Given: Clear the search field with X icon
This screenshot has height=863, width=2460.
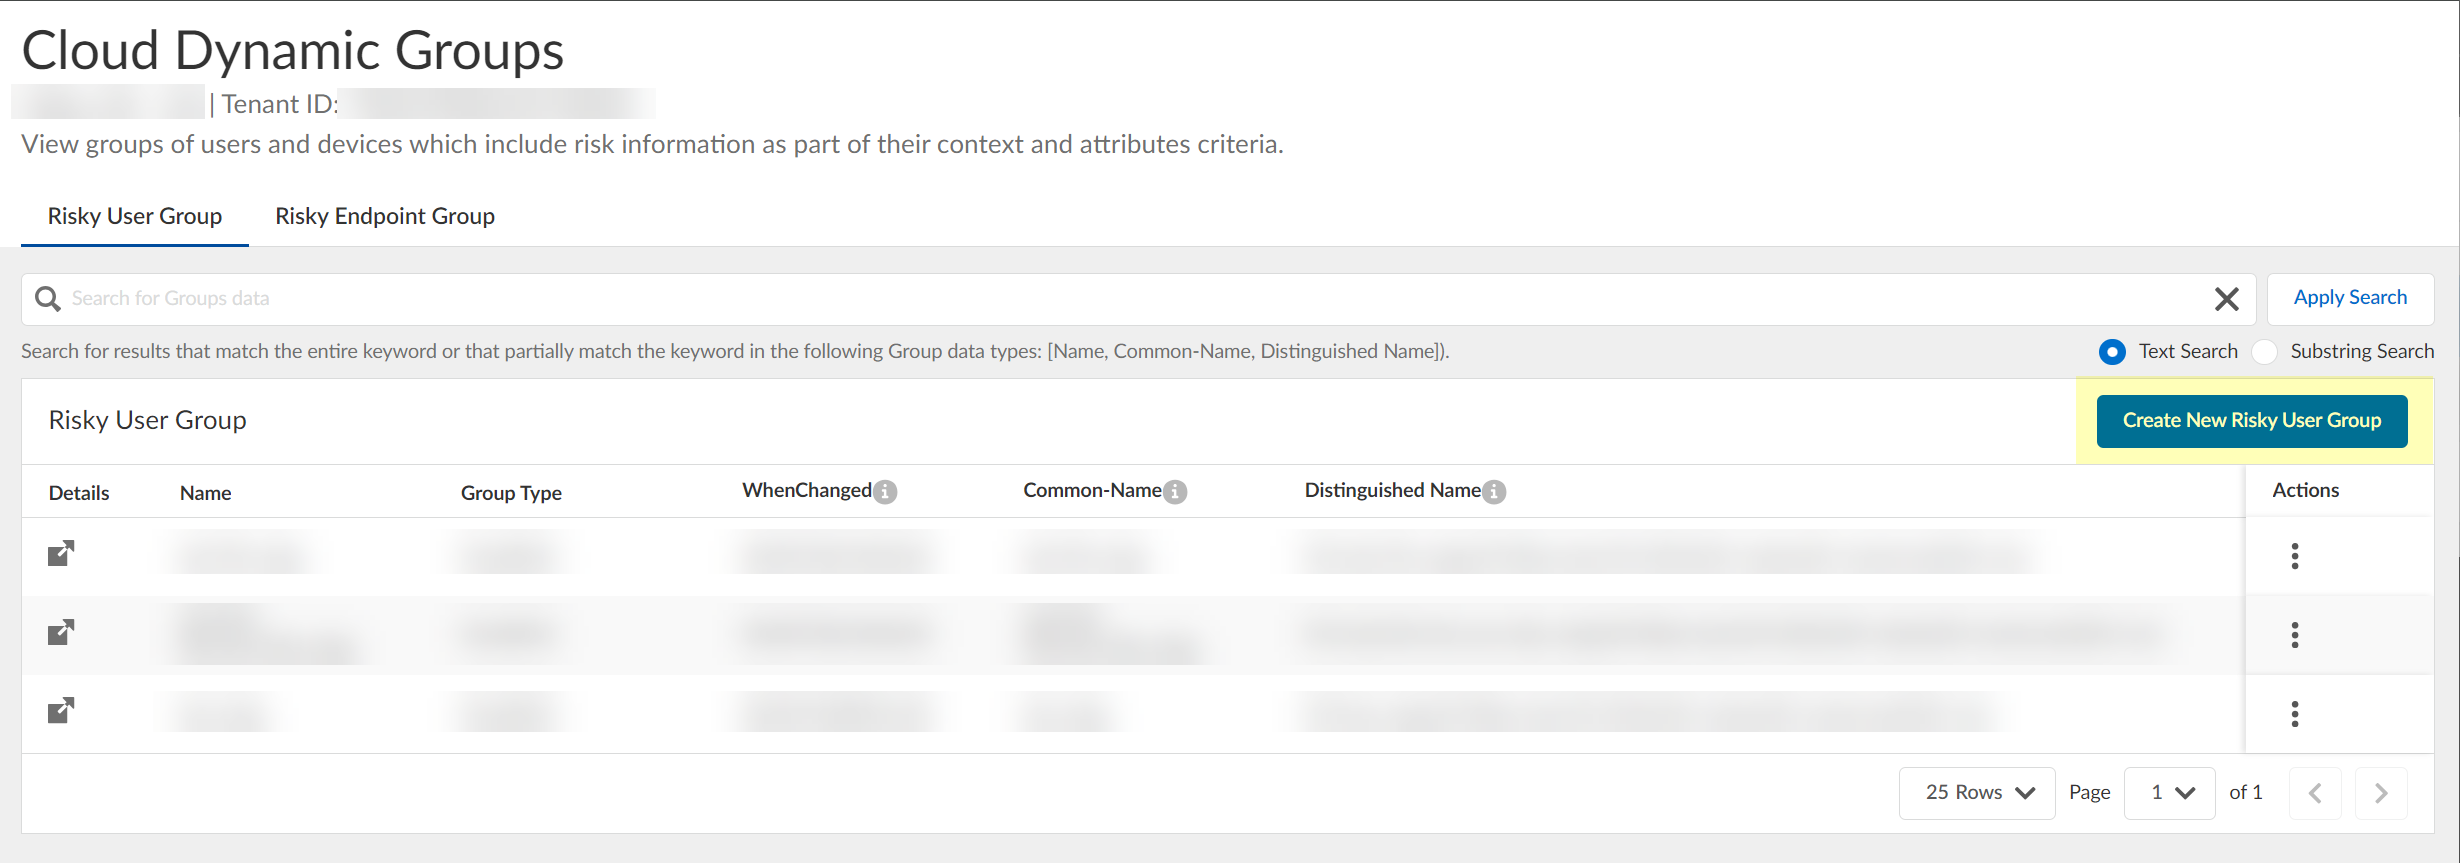Looking at the screenshot, I should (x=2226, y=299).
